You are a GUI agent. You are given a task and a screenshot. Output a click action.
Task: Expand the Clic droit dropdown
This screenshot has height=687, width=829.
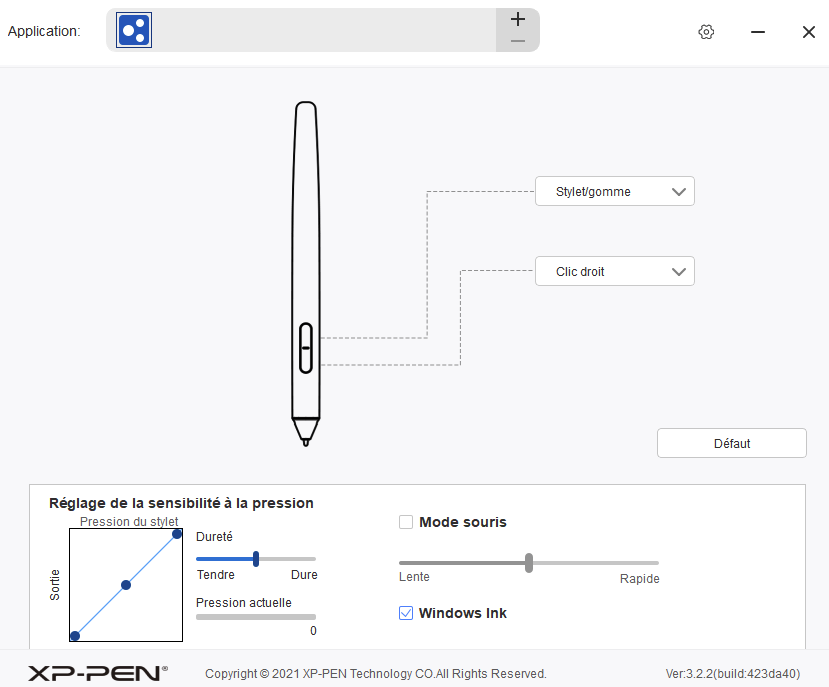coord(614,272)
